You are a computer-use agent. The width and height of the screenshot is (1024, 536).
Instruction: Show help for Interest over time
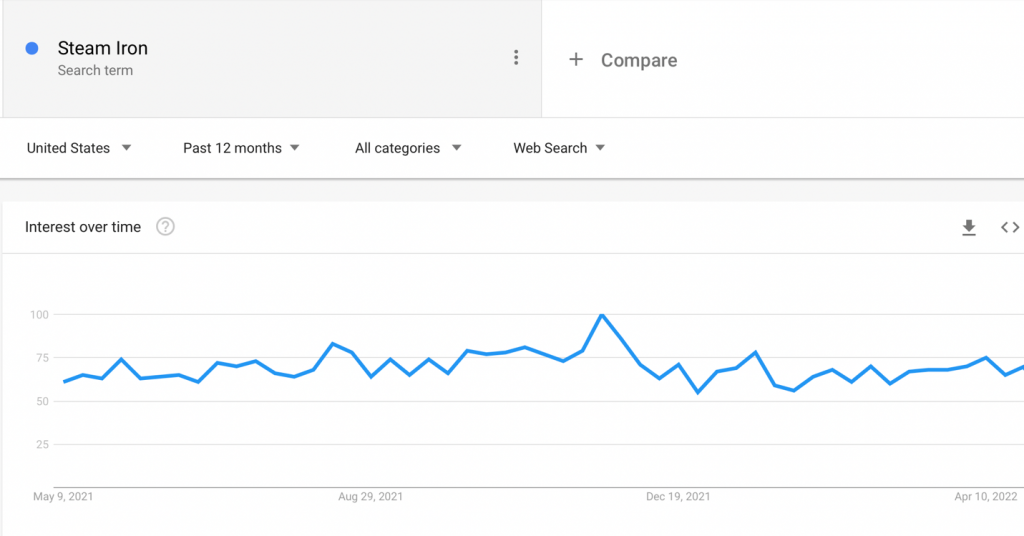pos(165,227)
